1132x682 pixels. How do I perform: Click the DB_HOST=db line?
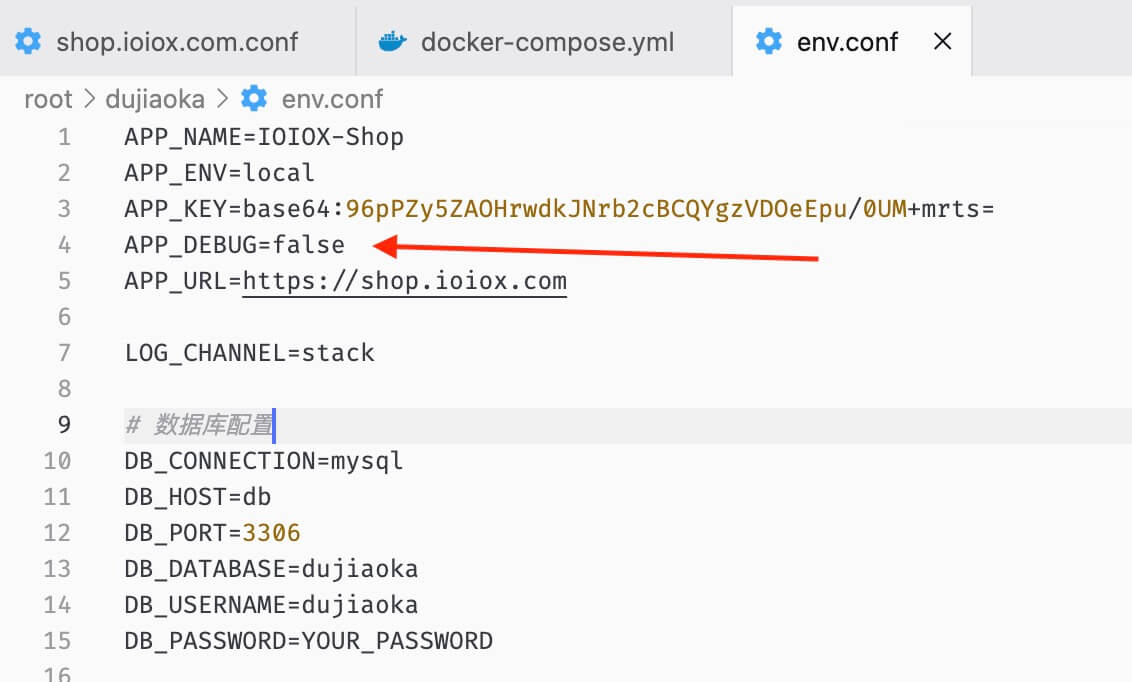pos(198,497)
